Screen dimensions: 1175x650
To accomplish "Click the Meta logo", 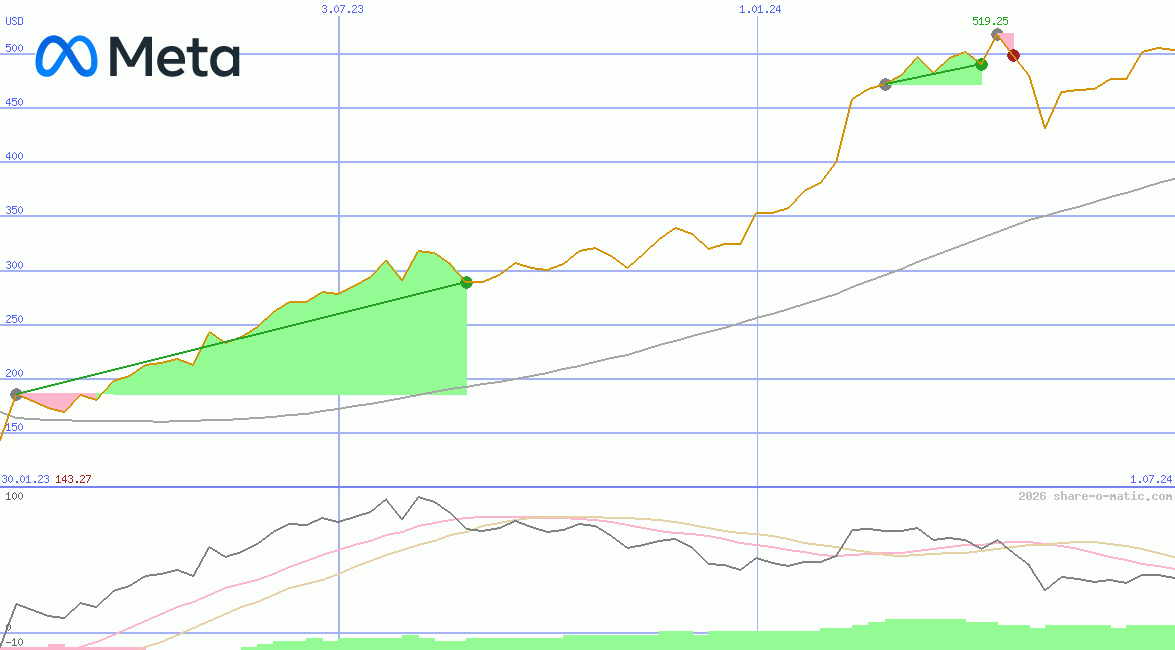I will click(138, 57).
